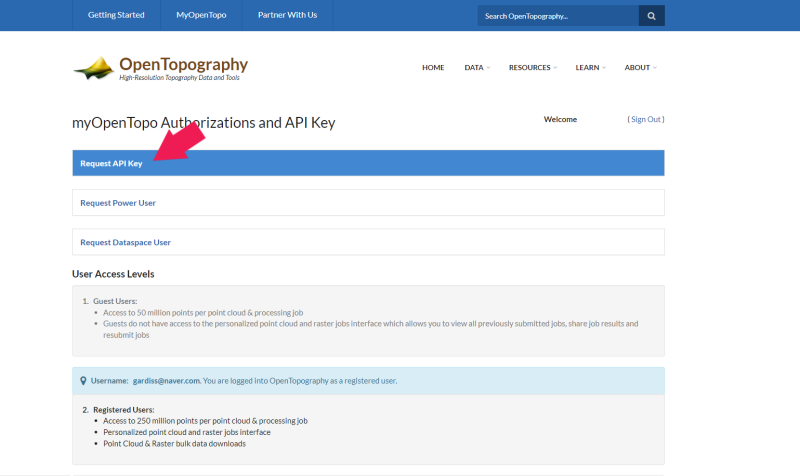Expand the Request Dataspace User panel

368,242
